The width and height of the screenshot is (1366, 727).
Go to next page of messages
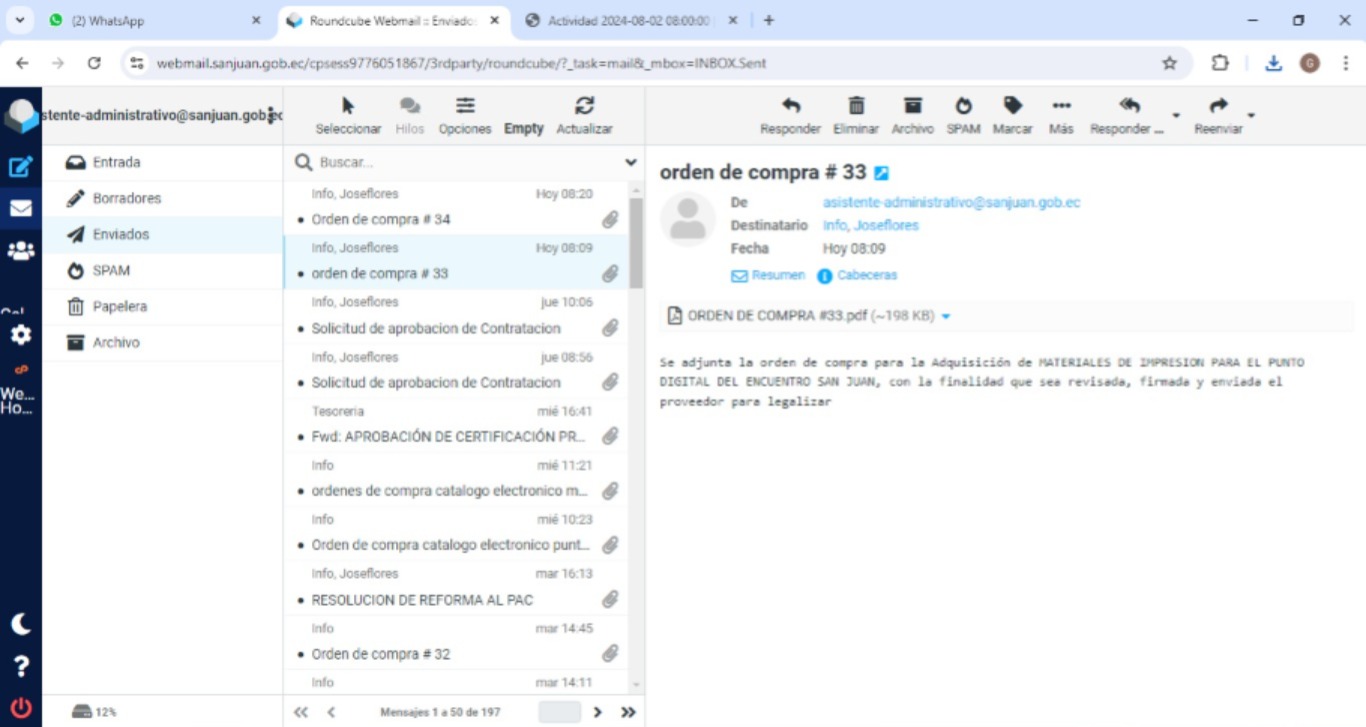coord(598,712)
